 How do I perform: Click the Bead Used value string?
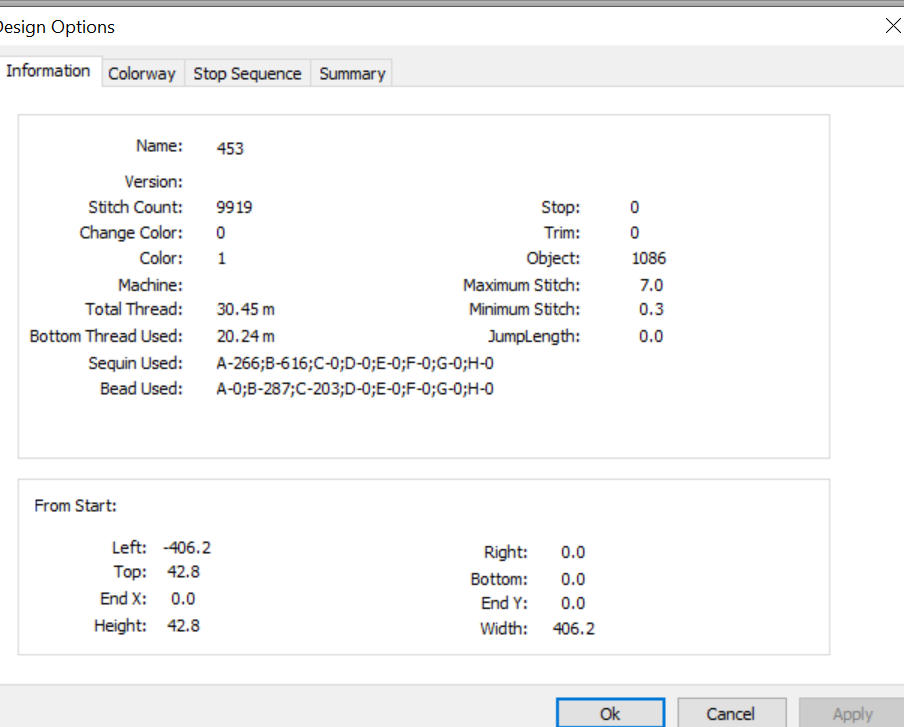(x=355, y=389)
